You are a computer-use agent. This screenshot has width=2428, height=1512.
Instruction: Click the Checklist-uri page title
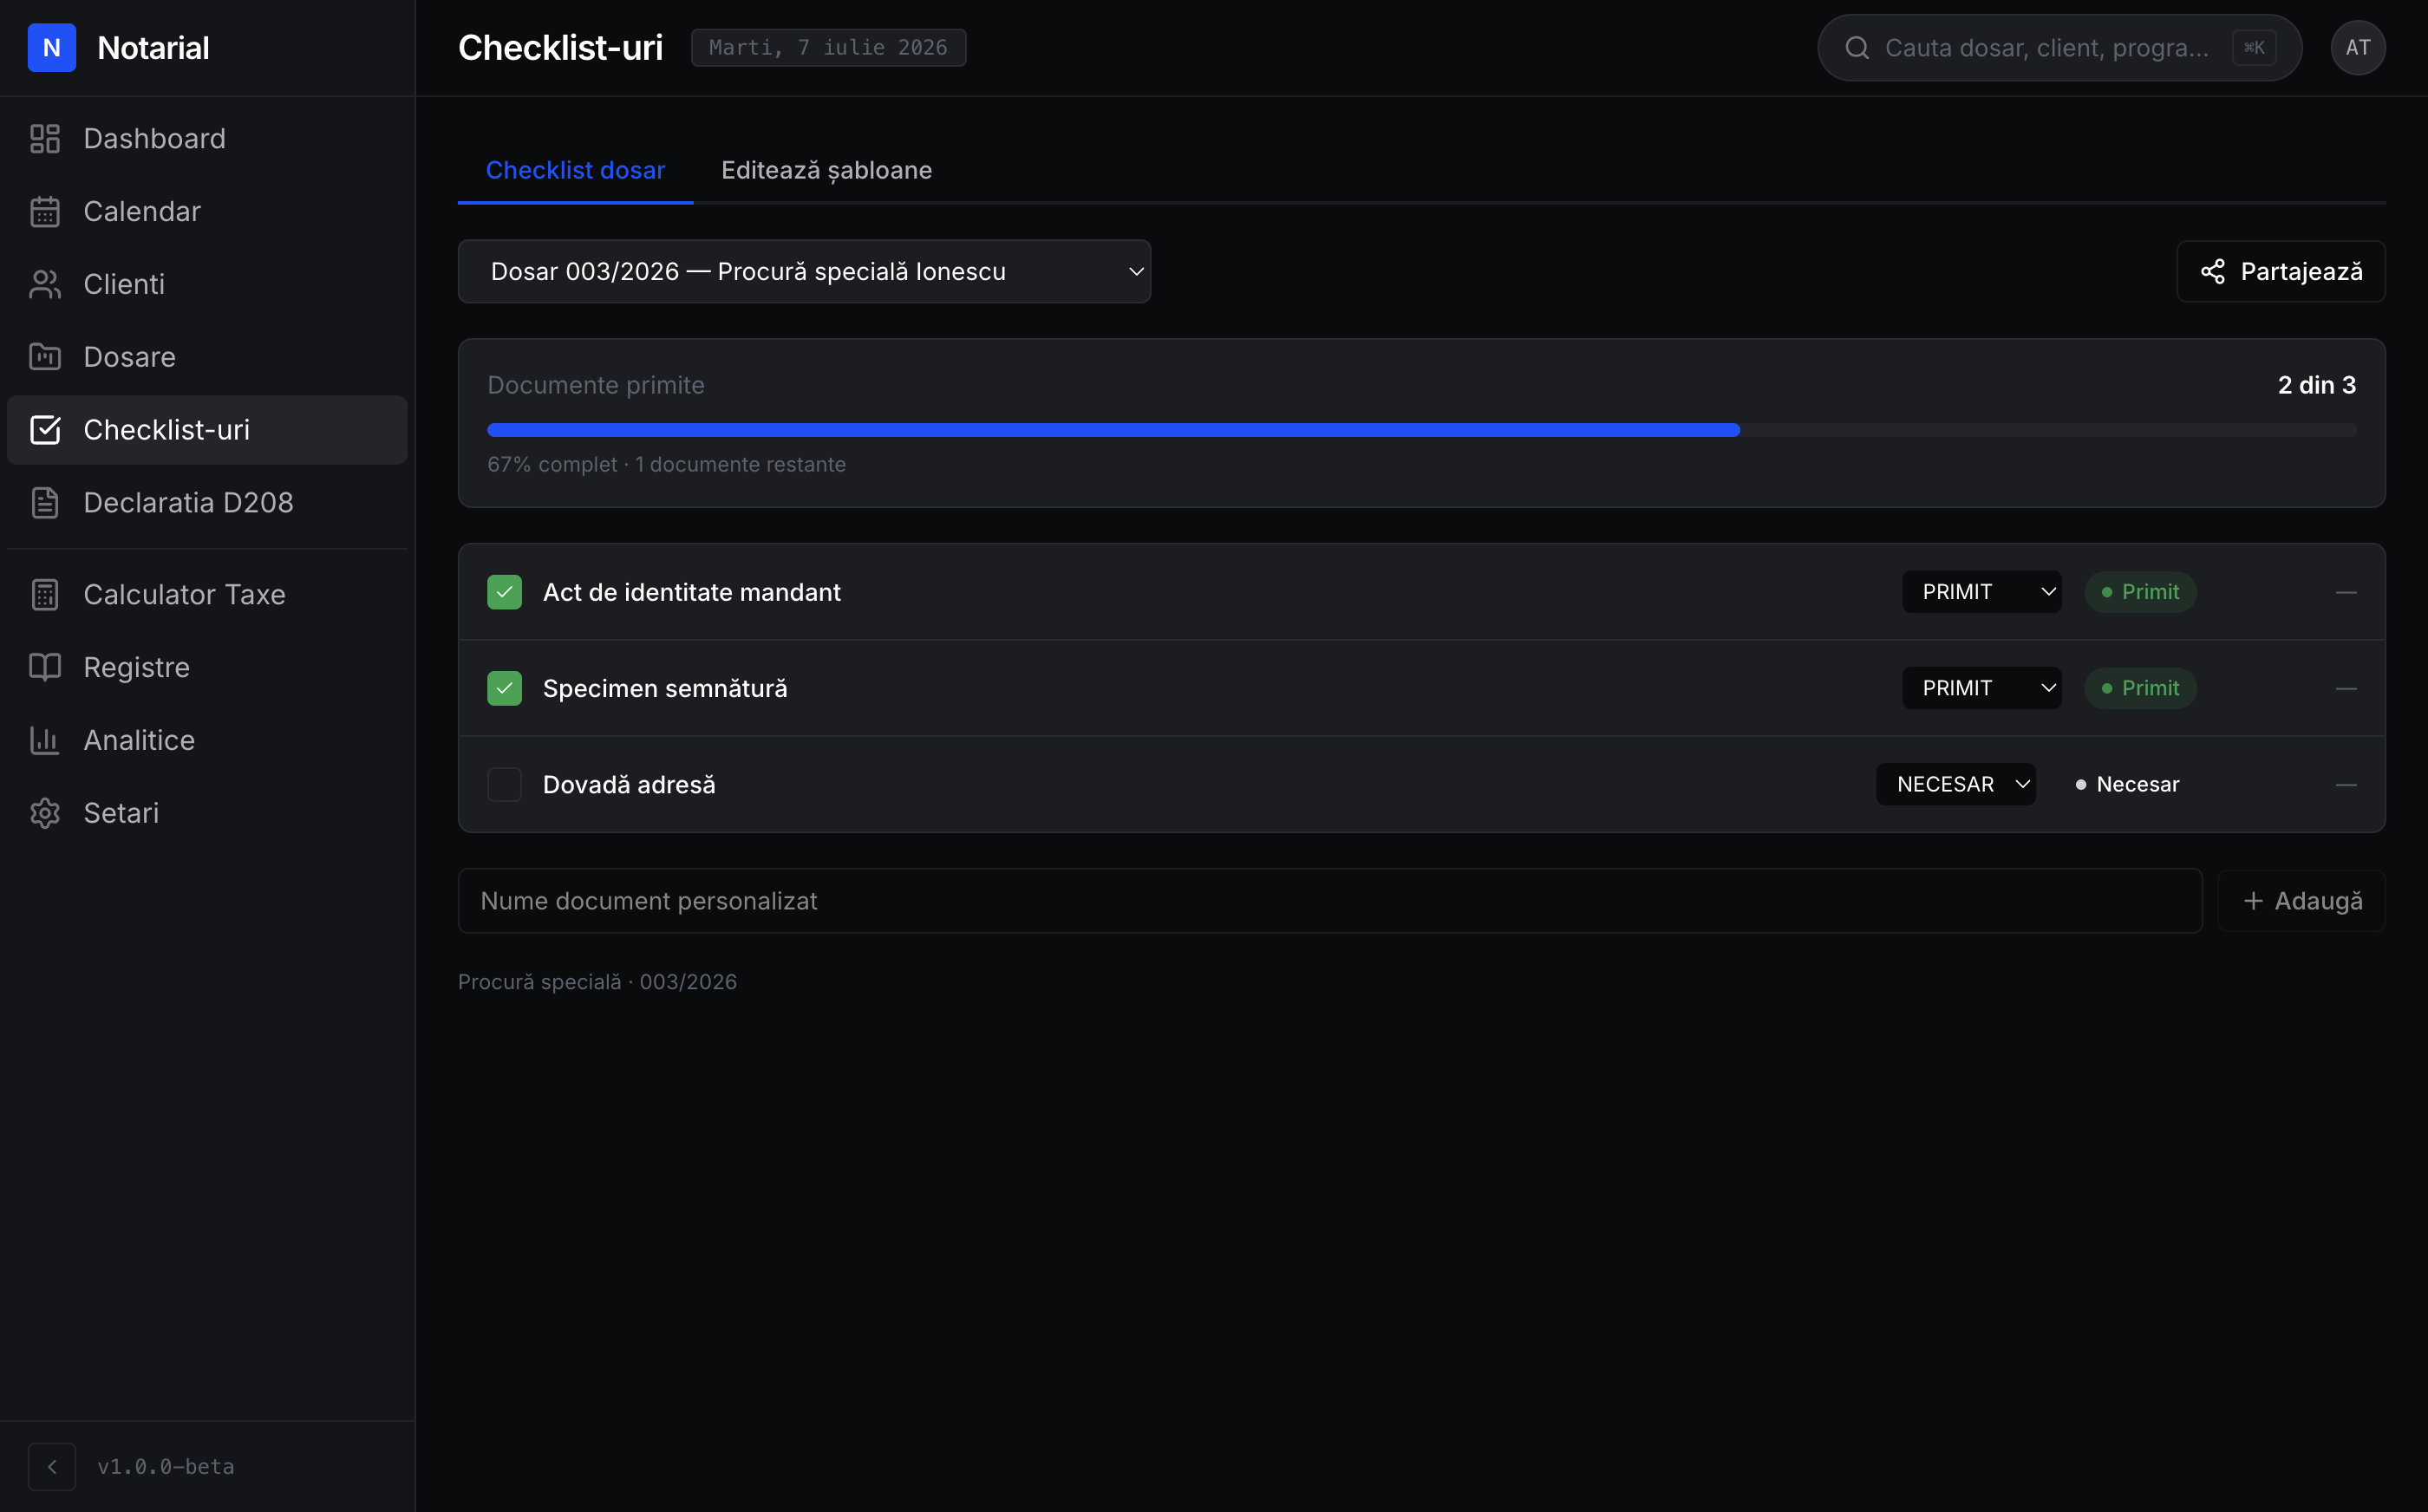560,48
